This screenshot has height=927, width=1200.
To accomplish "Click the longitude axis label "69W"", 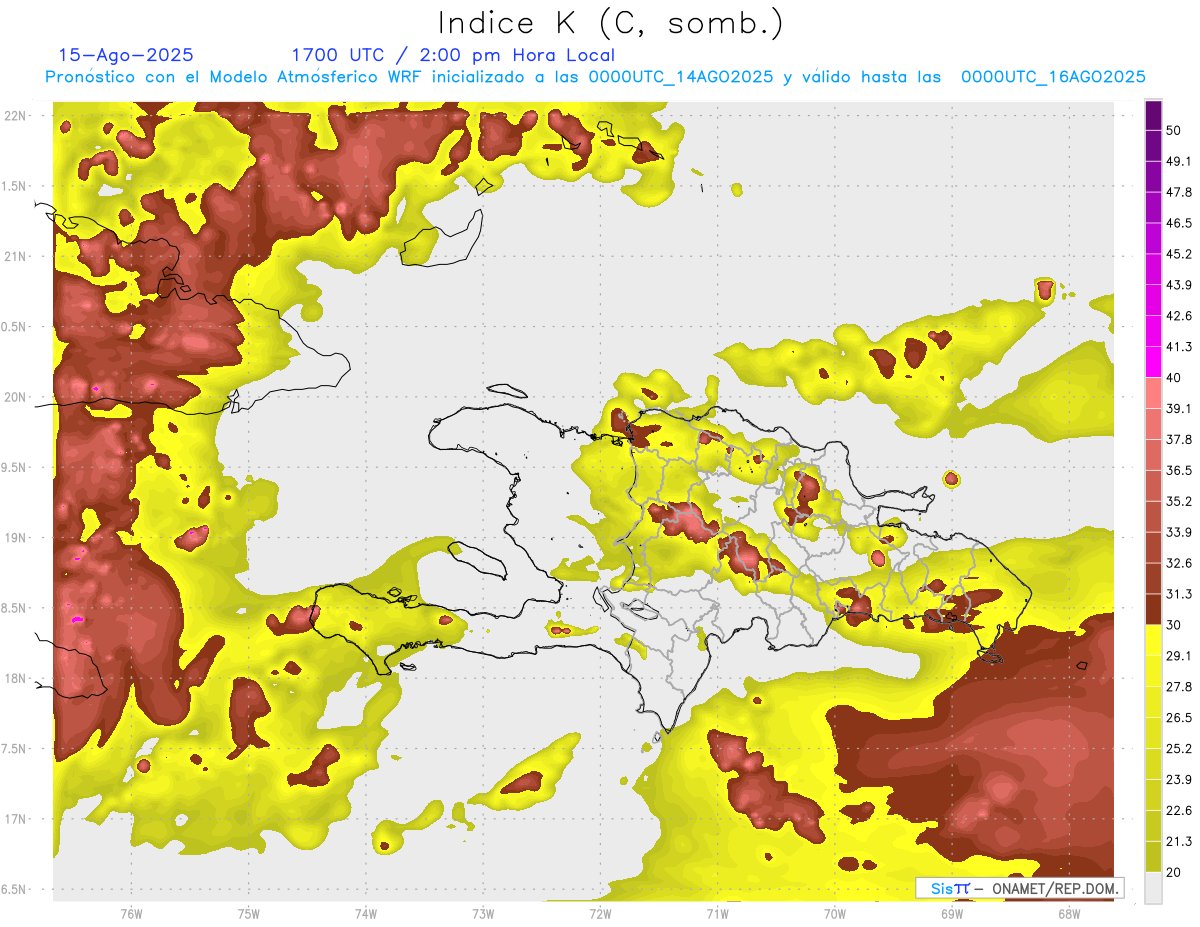I will [x=952, y=914].
